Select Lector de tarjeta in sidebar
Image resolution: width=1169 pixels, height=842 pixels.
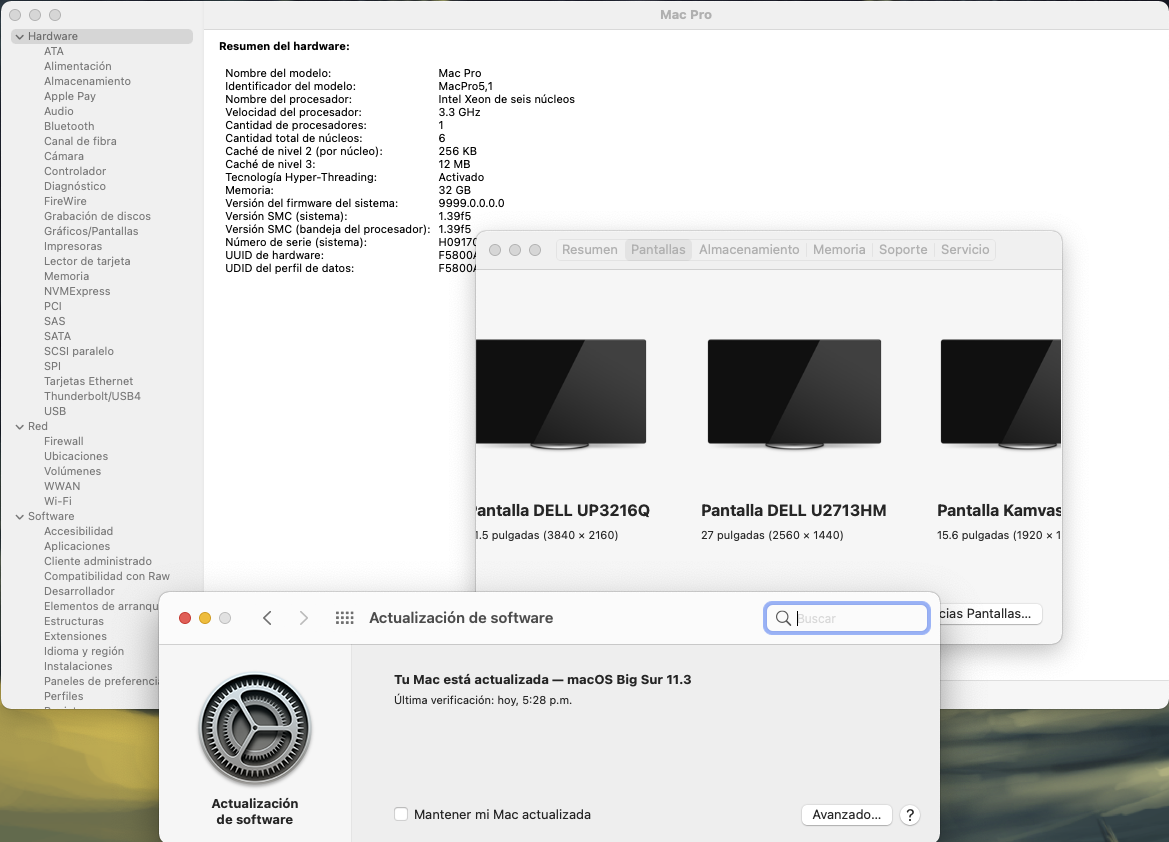(87, 261)
